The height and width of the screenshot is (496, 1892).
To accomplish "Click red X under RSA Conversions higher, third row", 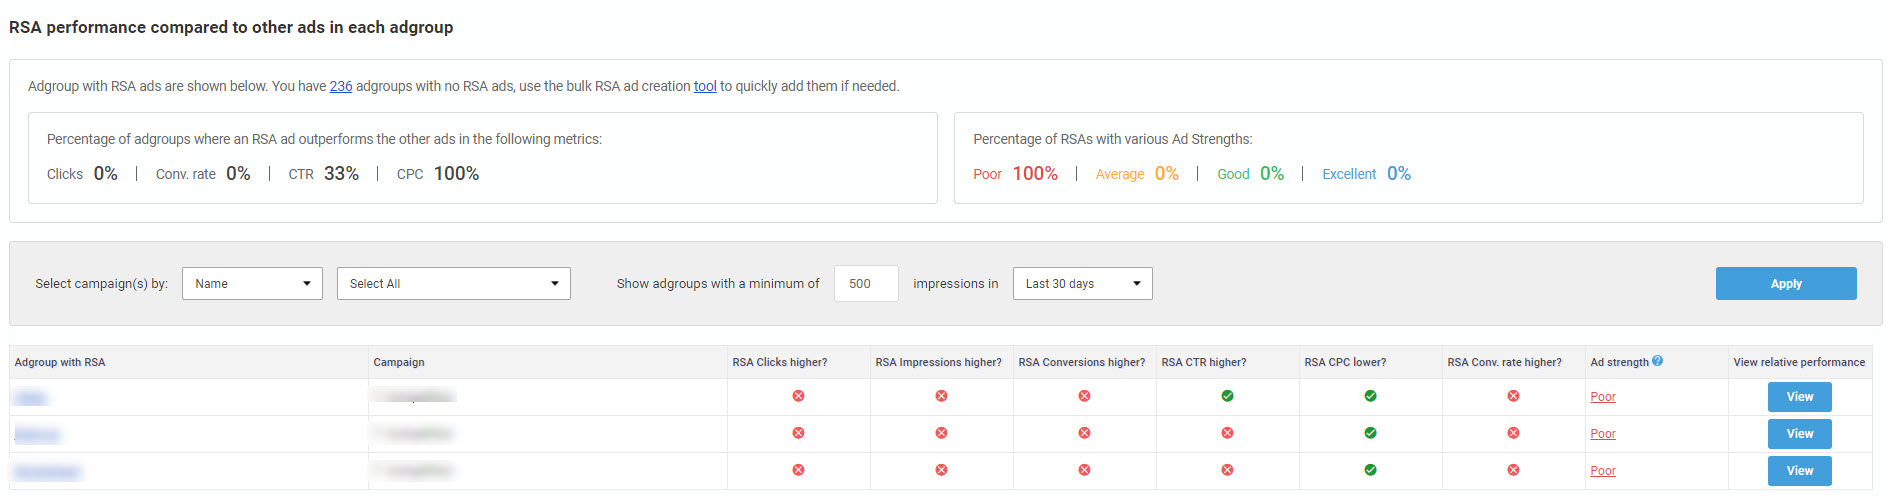I will (1084, 470).
